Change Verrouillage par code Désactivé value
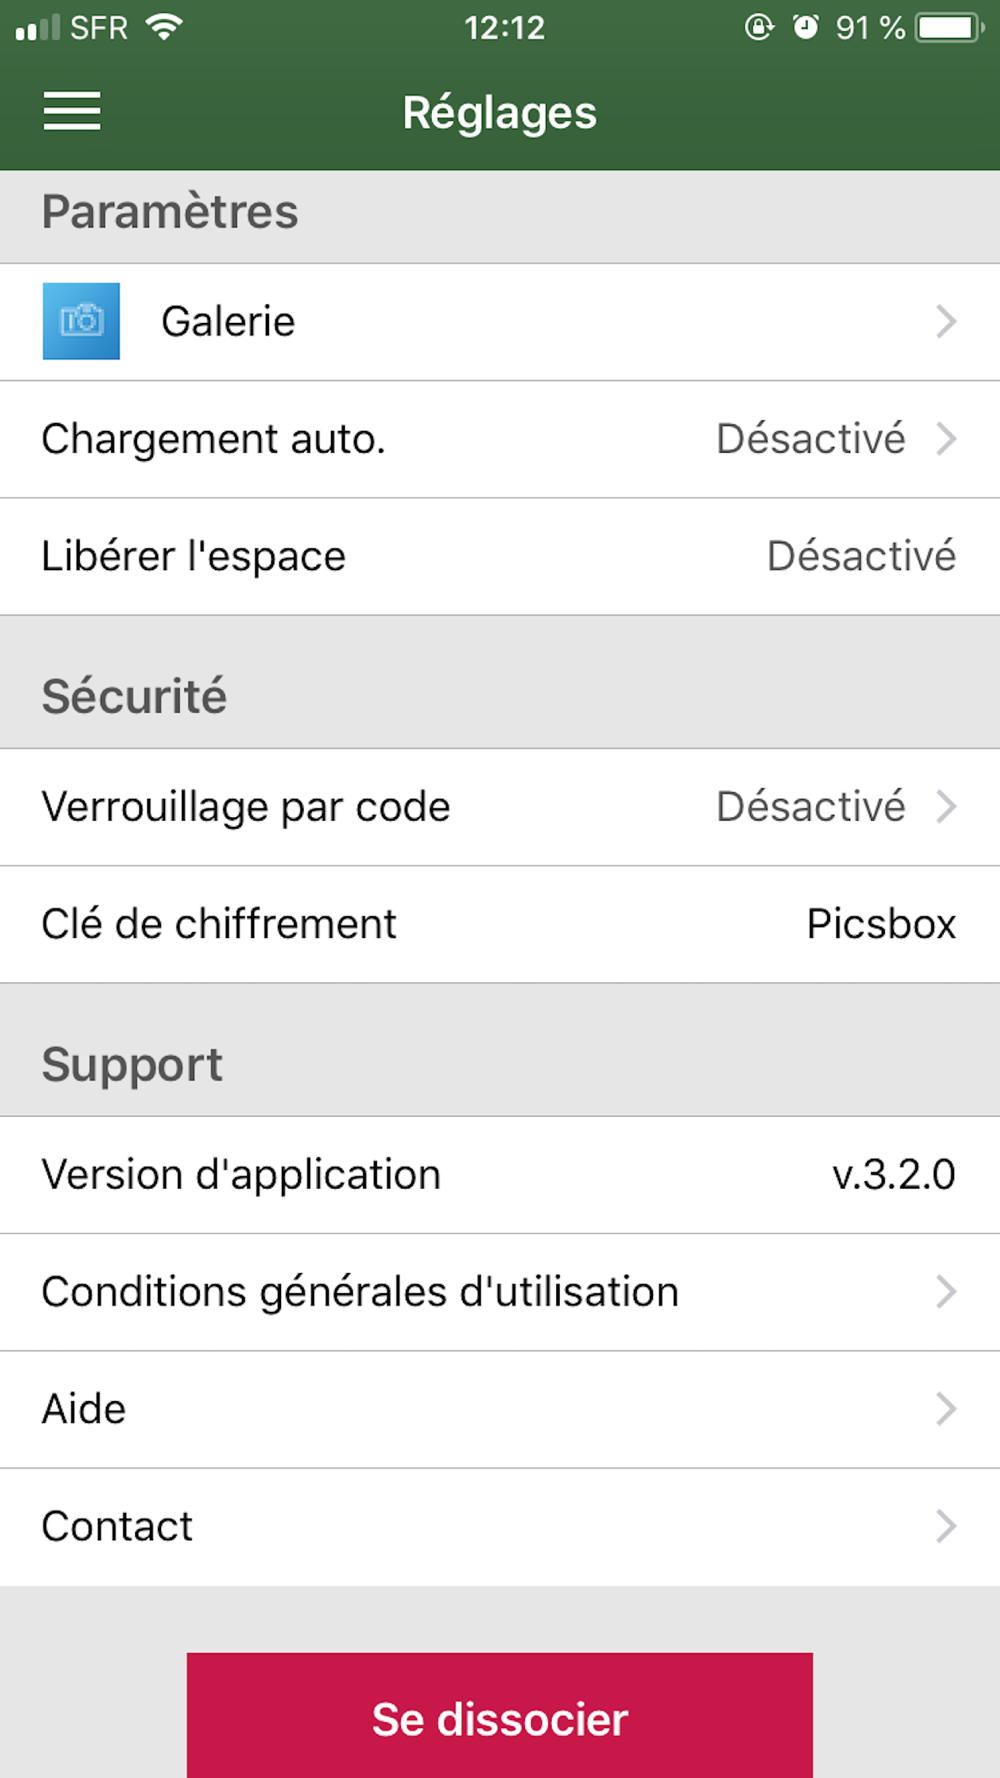1000x1778 pixels. [811, 807]
